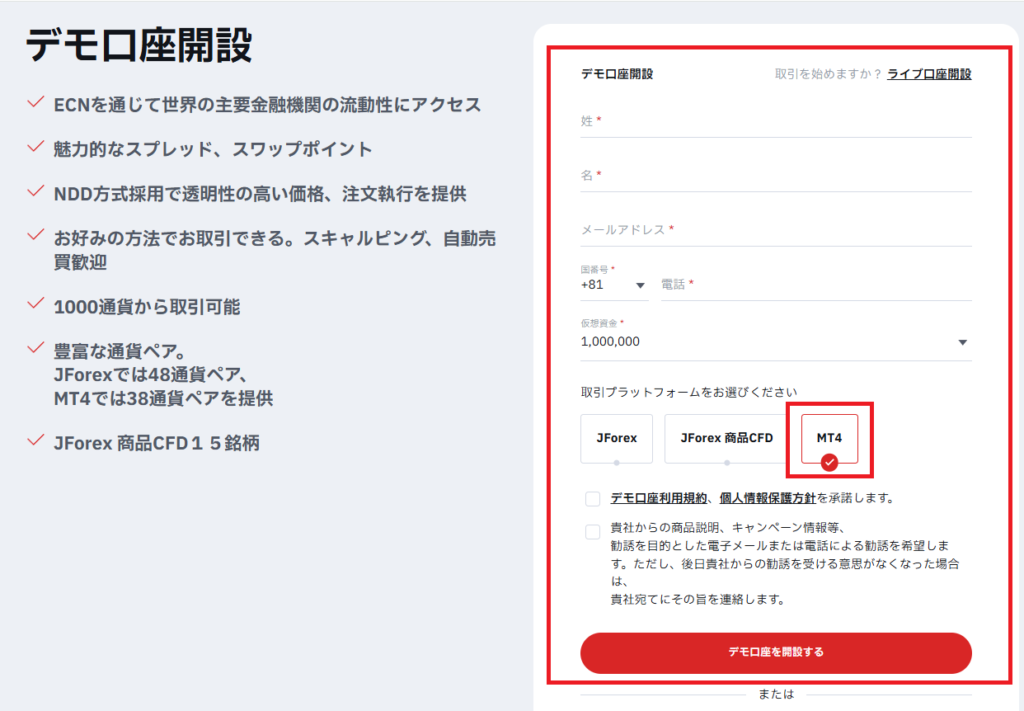Open the 国番号 +81 country code dropdown
This screenshot has height=711, width=1024.
point(613,285)
